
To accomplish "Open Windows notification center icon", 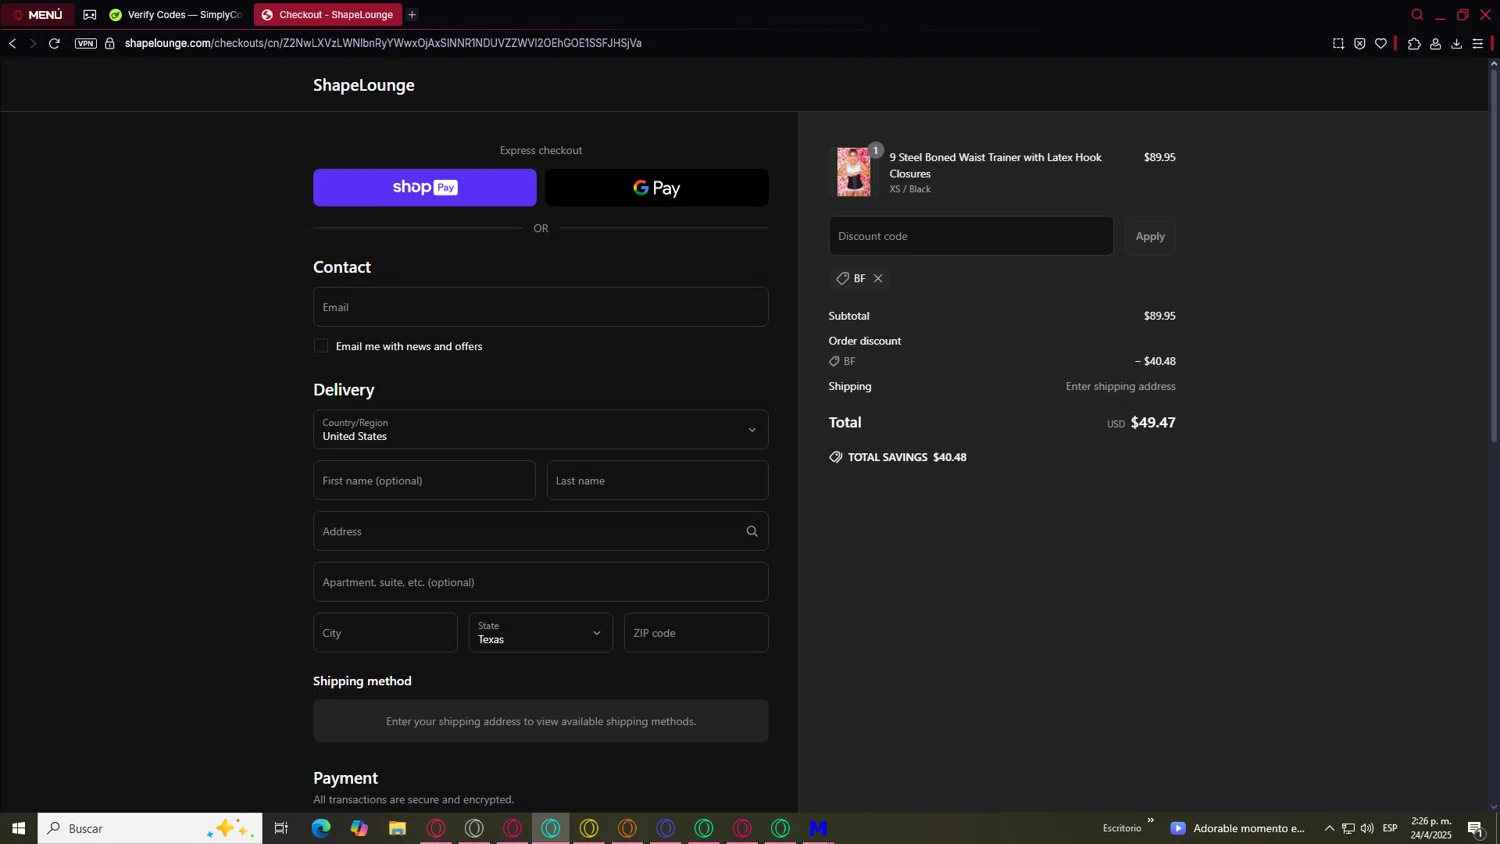I will 1476,828.
